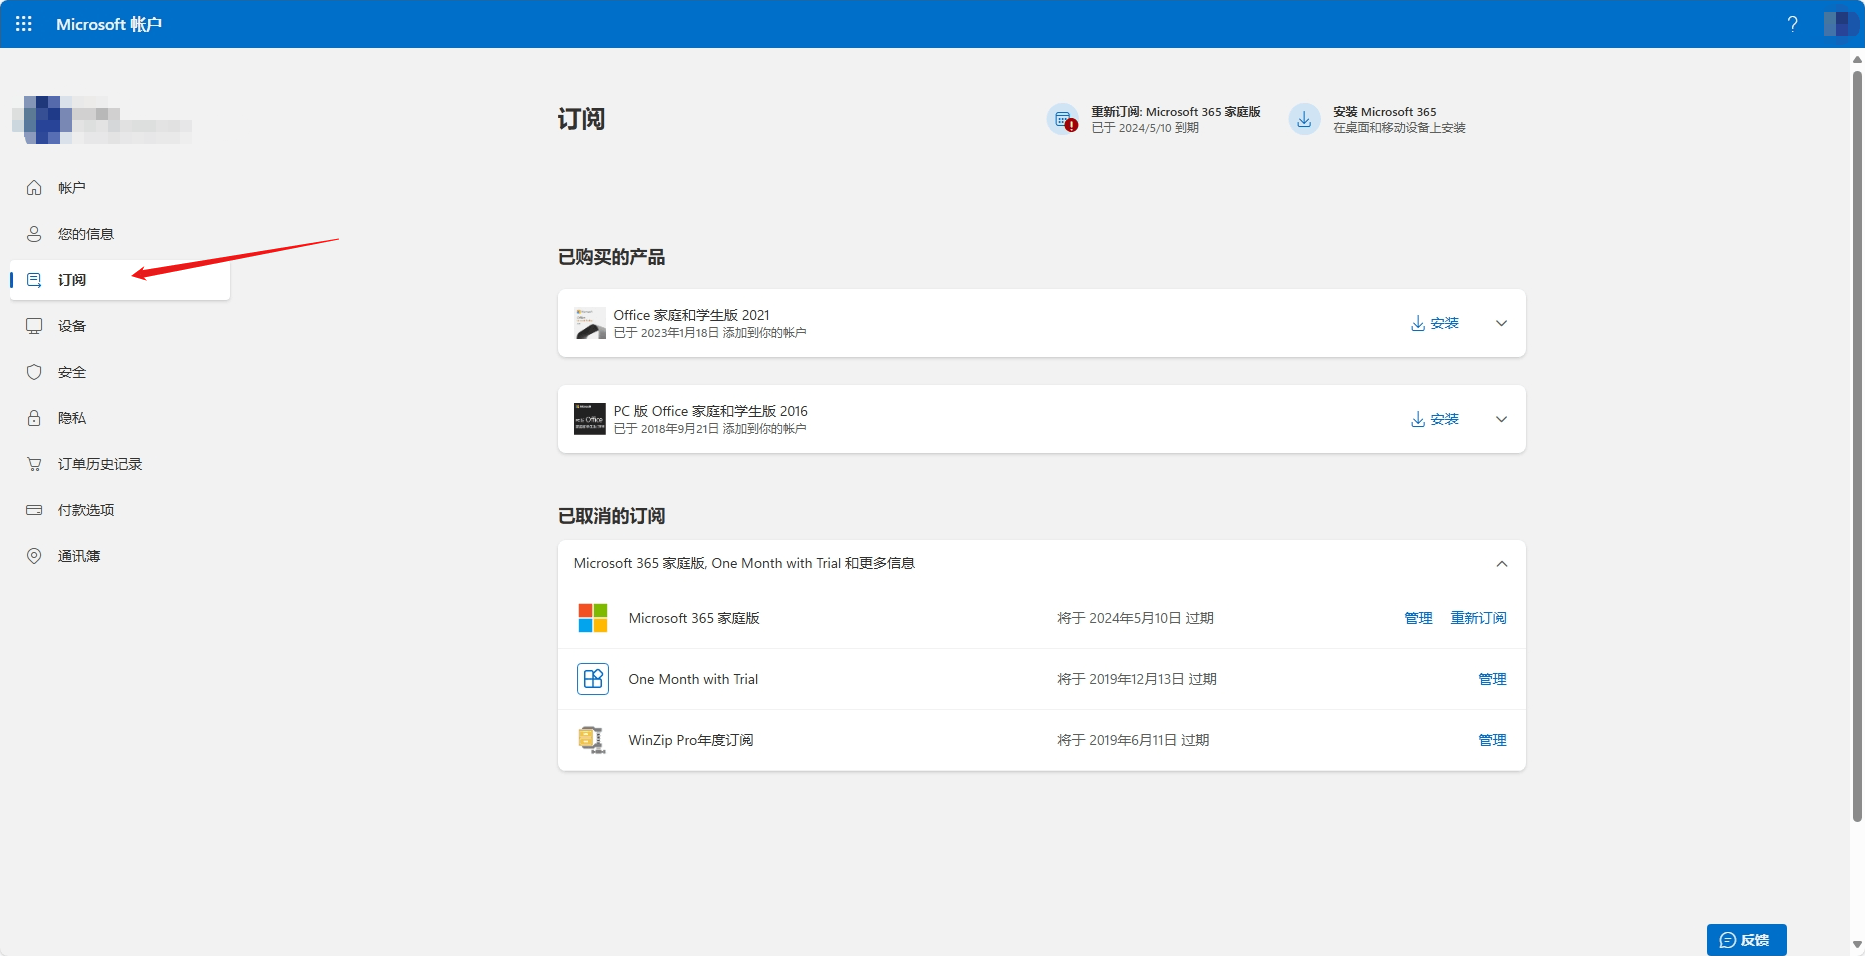Screen dimensions: 1865x956
Task: Click the One Month with Trial icon
Action: 593,679
